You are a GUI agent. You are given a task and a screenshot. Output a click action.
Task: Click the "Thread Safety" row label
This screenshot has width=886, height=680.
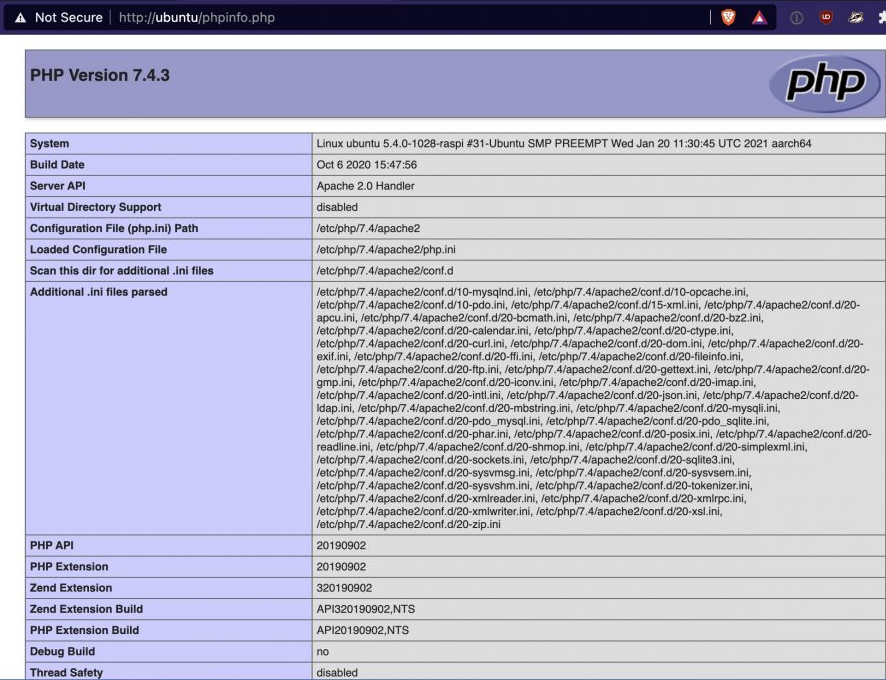pos(66,673)
